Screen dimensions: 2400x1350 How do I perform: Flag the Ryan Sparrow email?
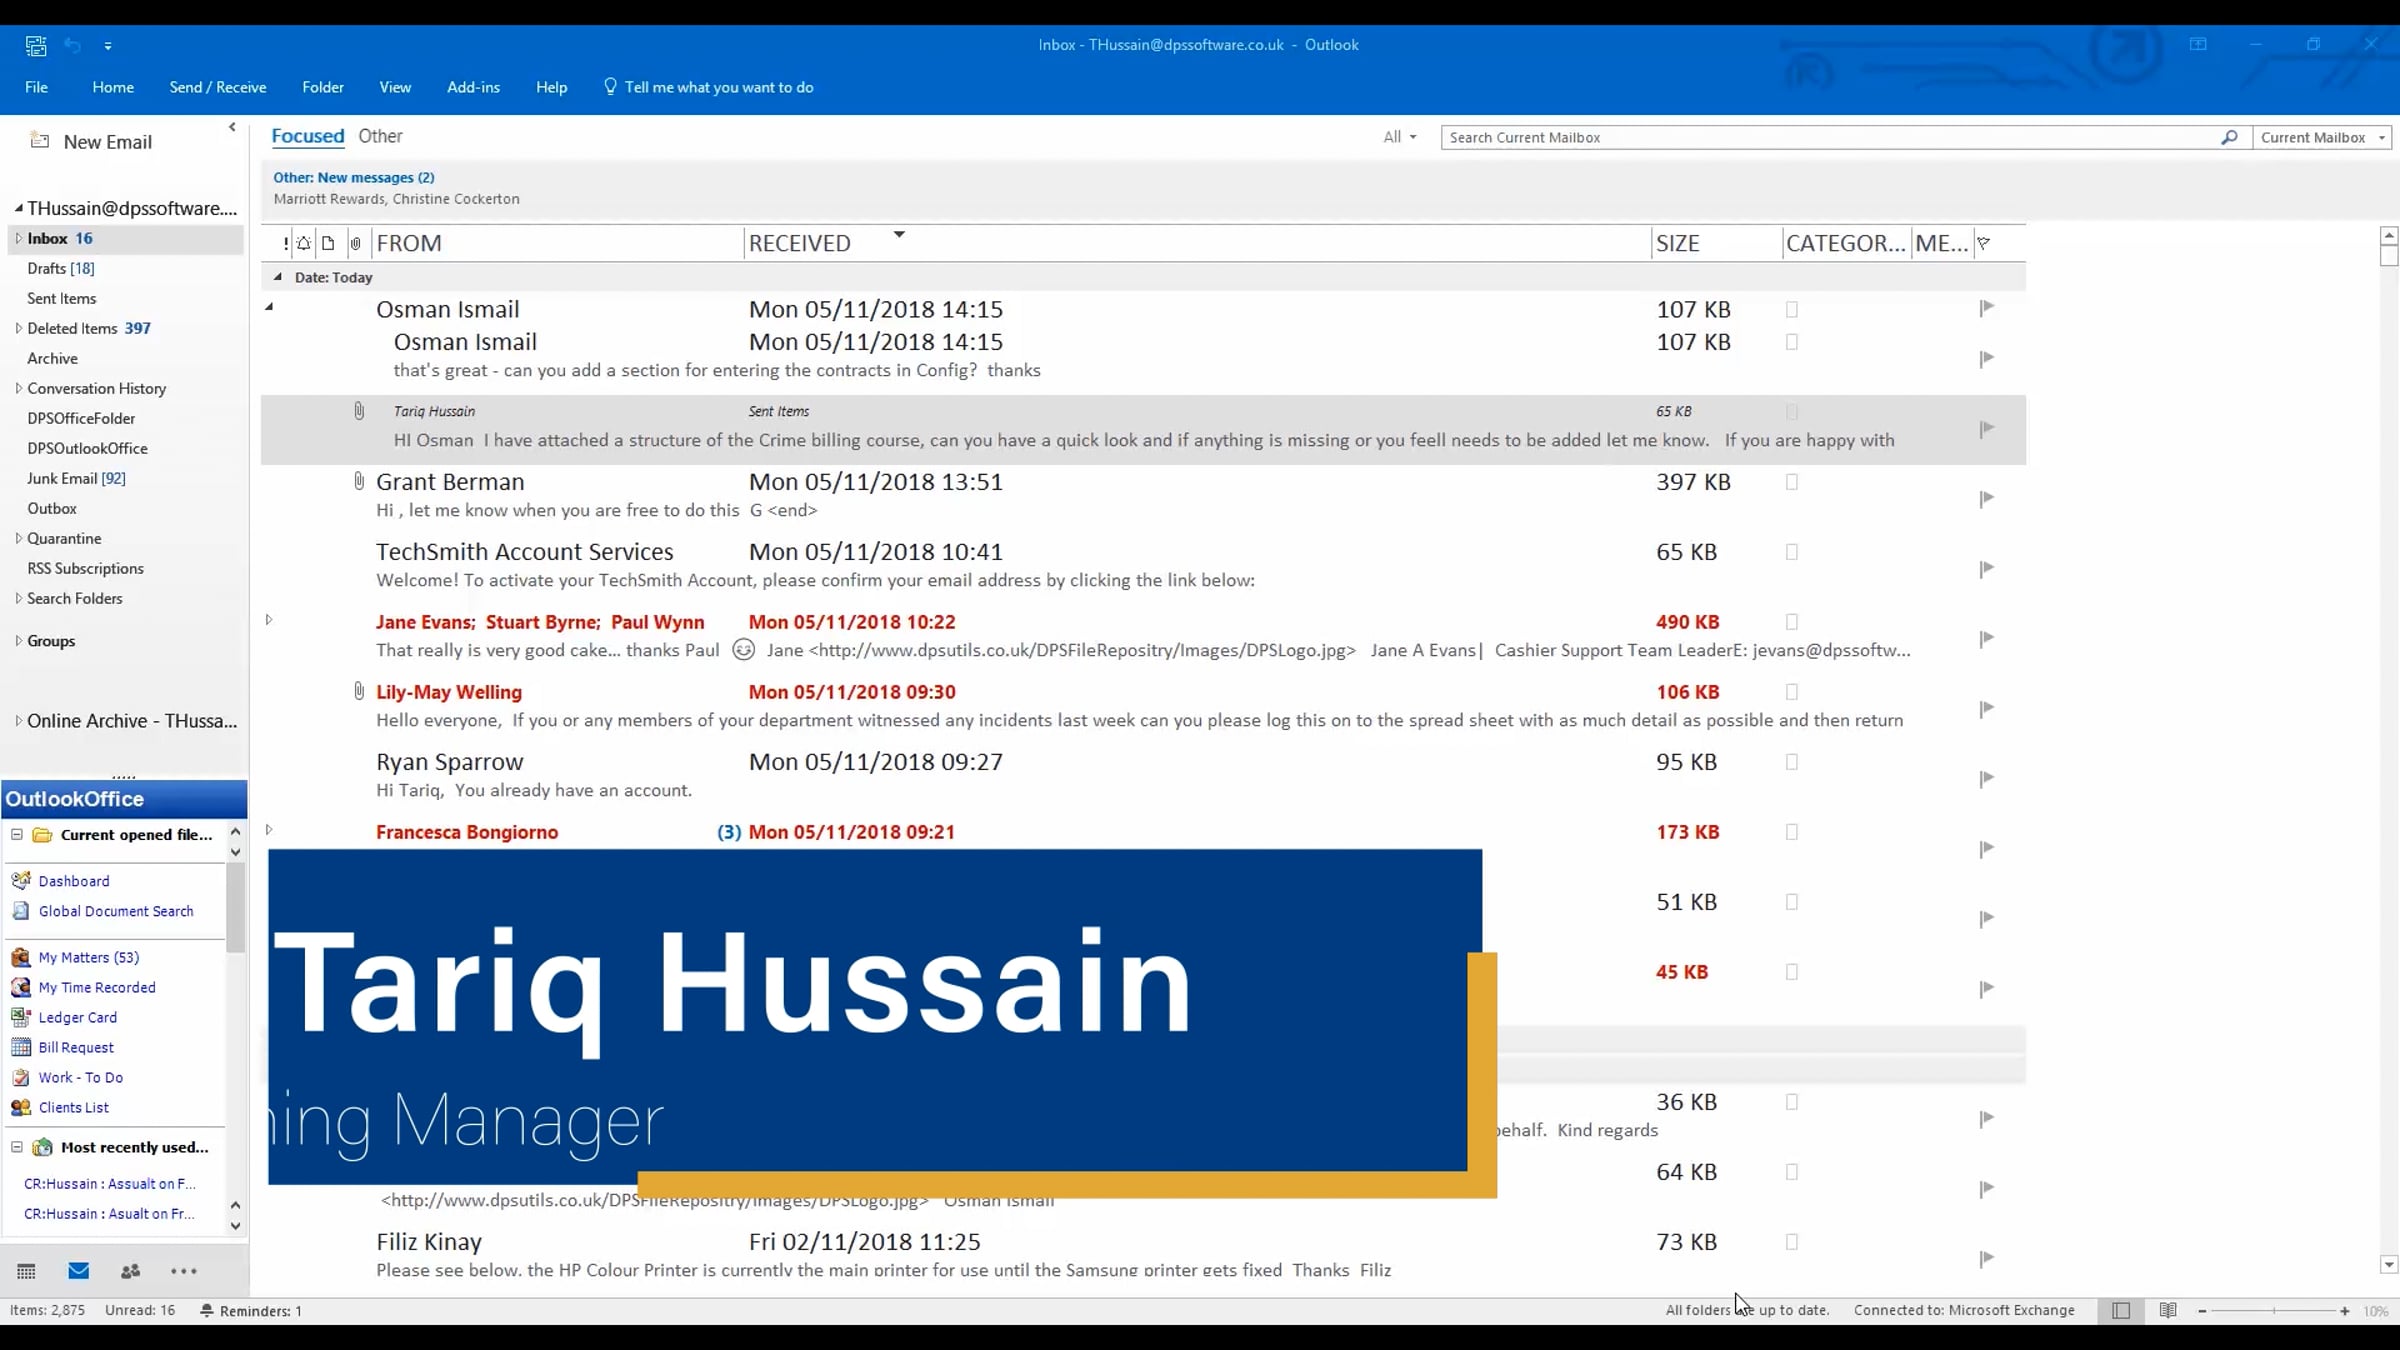pyautogui.click(x=1986, y=778)
